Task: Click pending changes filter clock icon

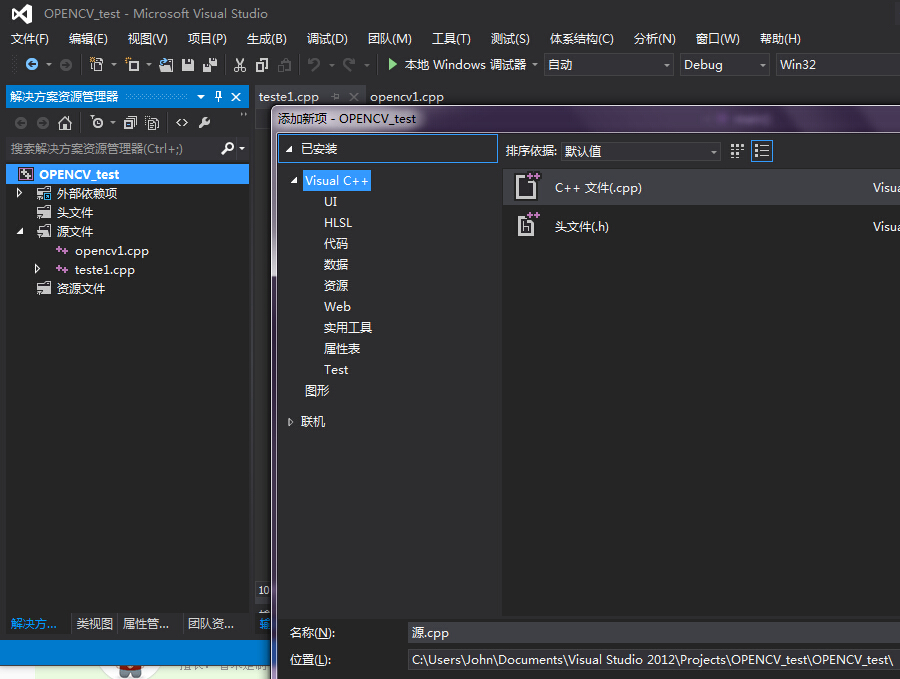Action: click(97, 122)
